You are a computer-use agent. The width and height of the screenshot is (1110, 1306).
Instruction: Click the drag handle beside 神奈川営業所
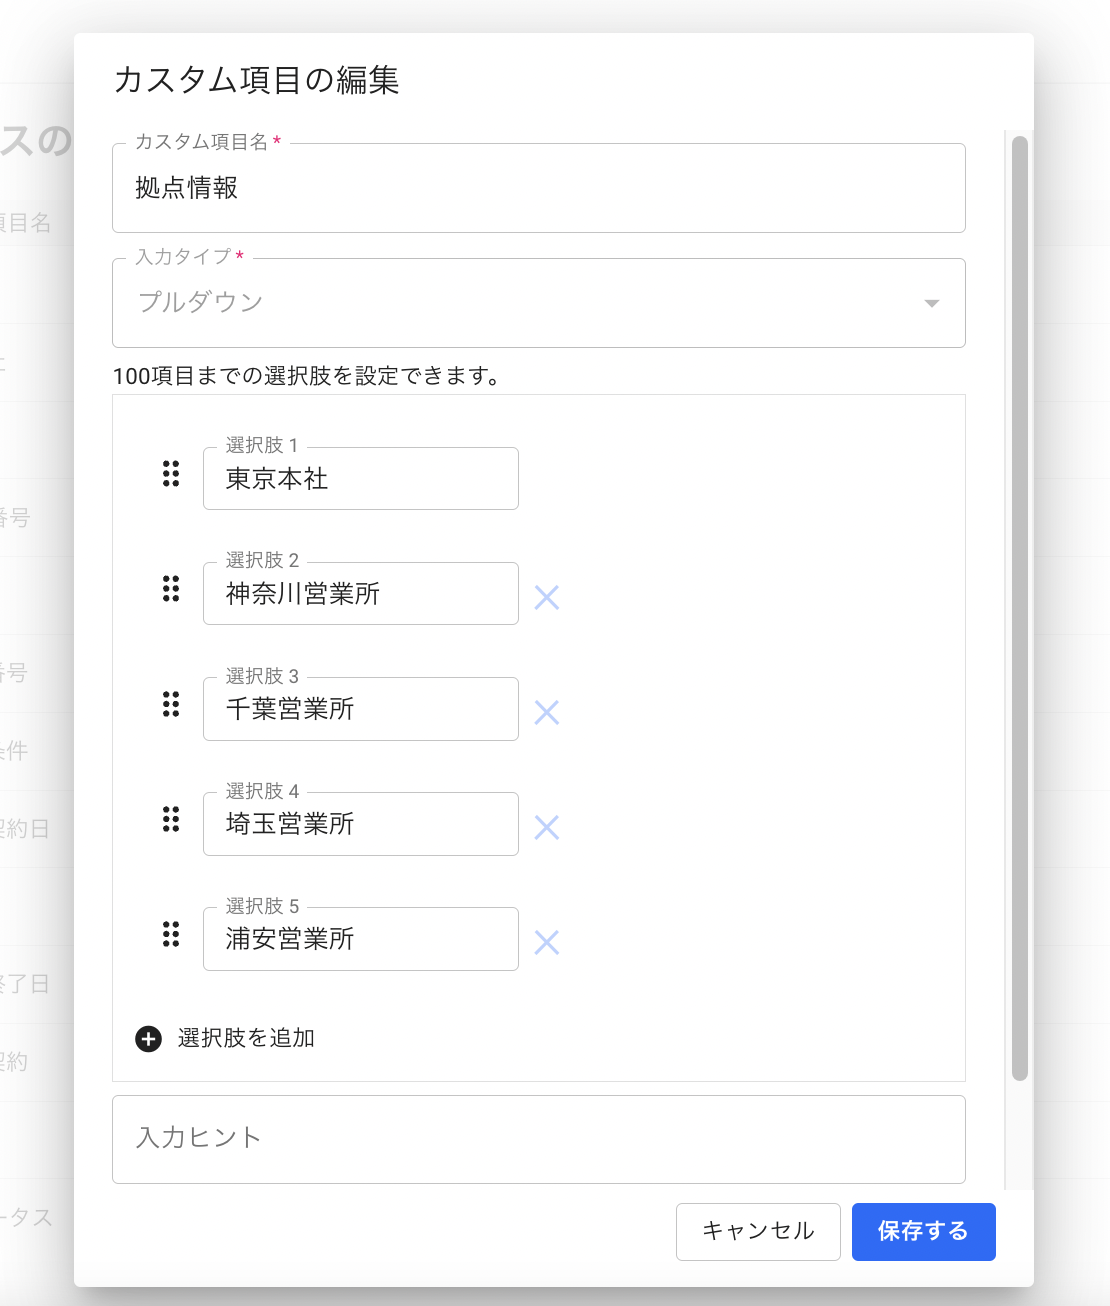click(x=171, y=589)
